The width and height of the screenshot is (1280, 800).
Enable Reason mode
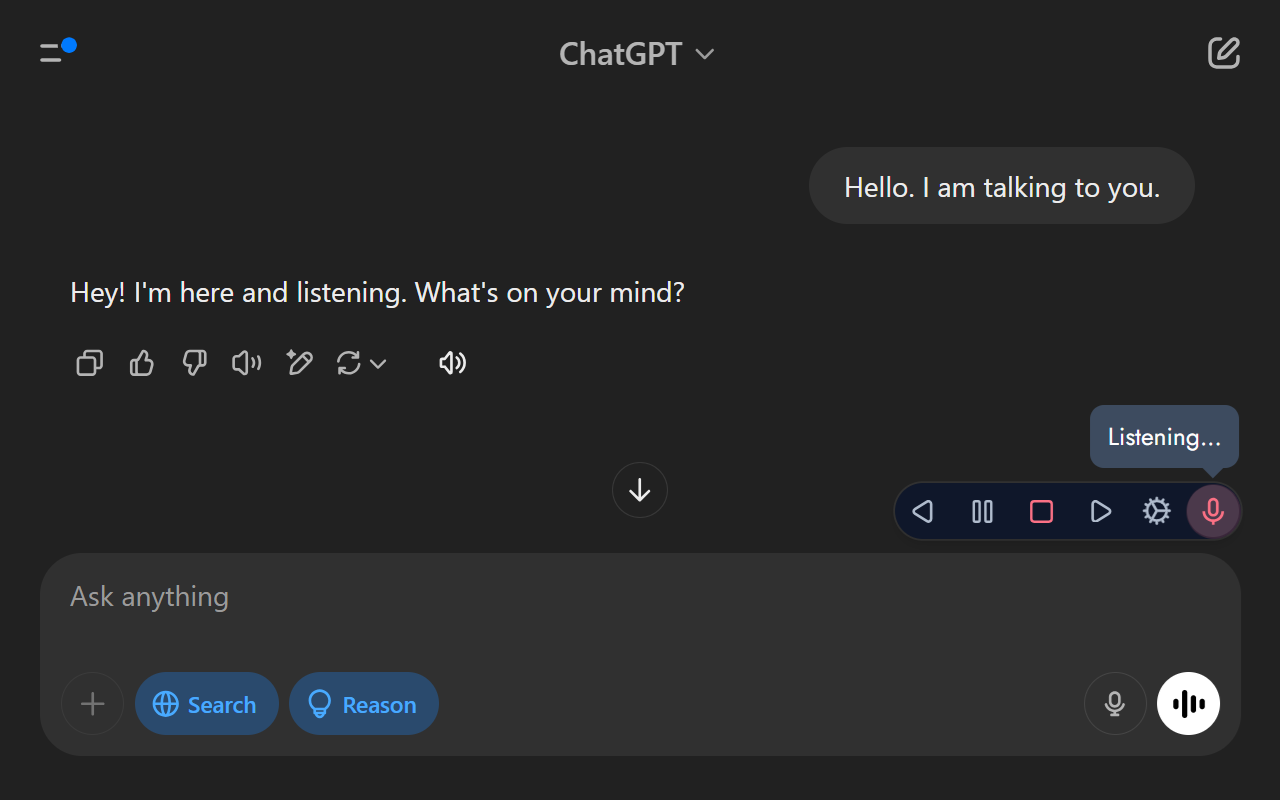(364, 703)
